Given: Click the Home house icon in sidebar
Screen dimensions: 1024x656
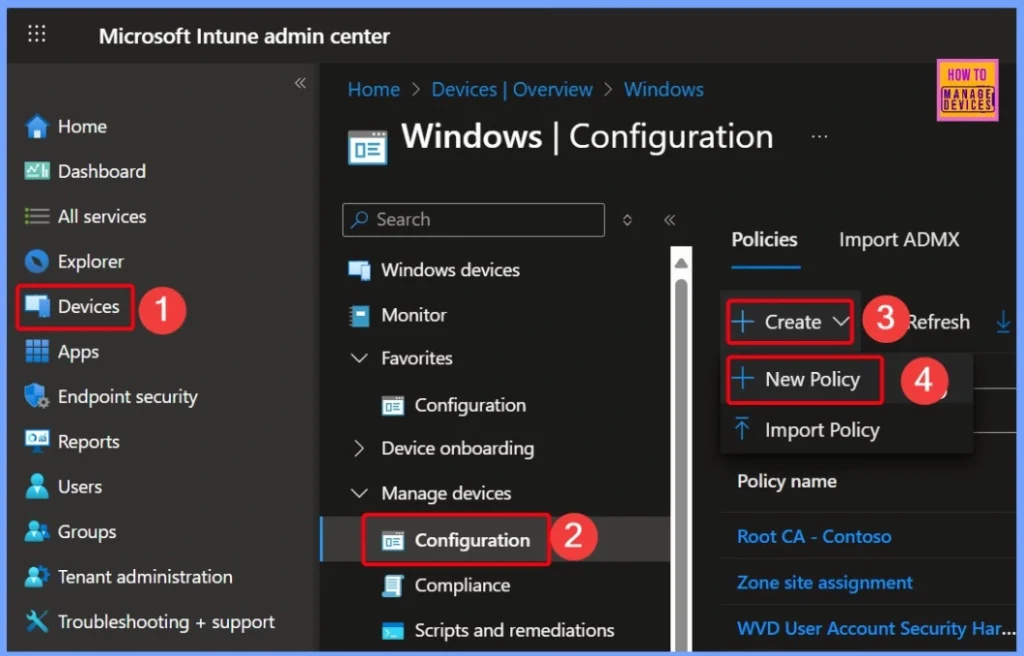Looking at the screenshot, I should pos(37,126).
